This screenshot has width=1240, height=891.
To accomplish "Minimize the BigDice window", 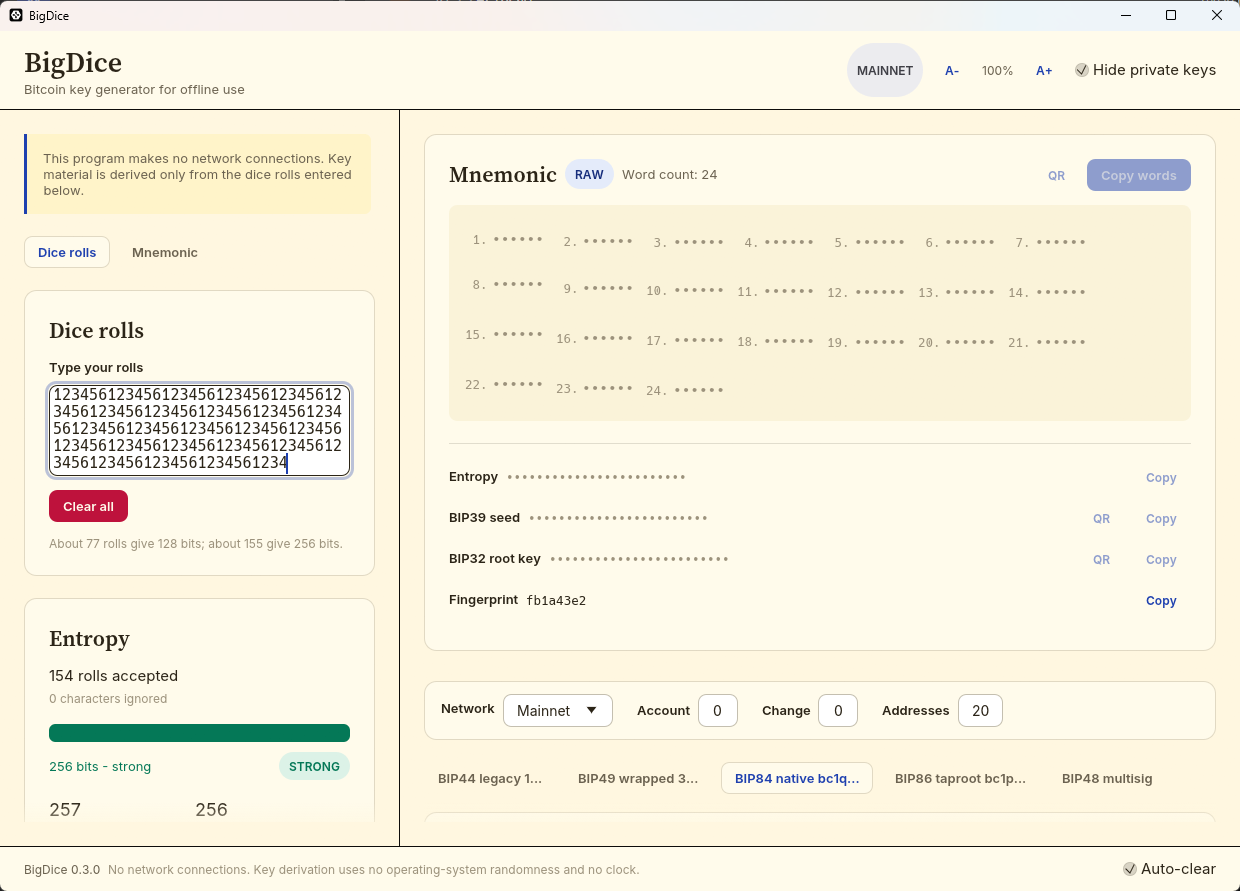I will pyautogui.click(x=1125, y=15).
